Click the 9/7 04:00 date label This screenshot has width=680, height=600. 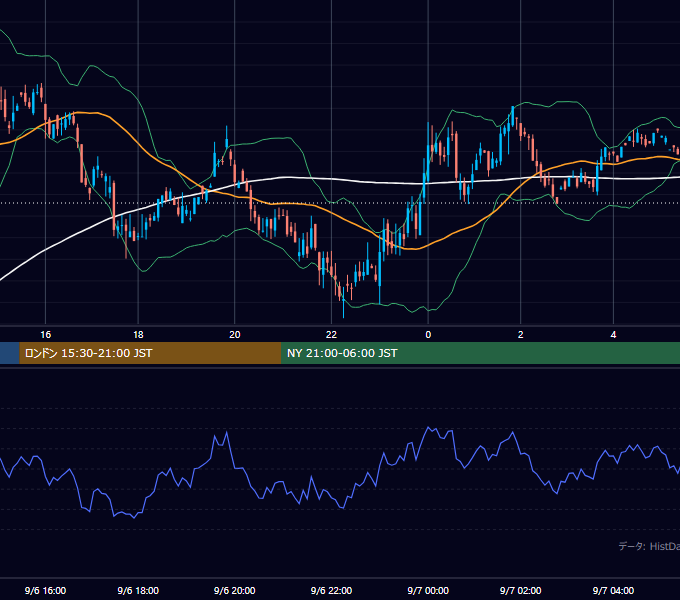613,590
